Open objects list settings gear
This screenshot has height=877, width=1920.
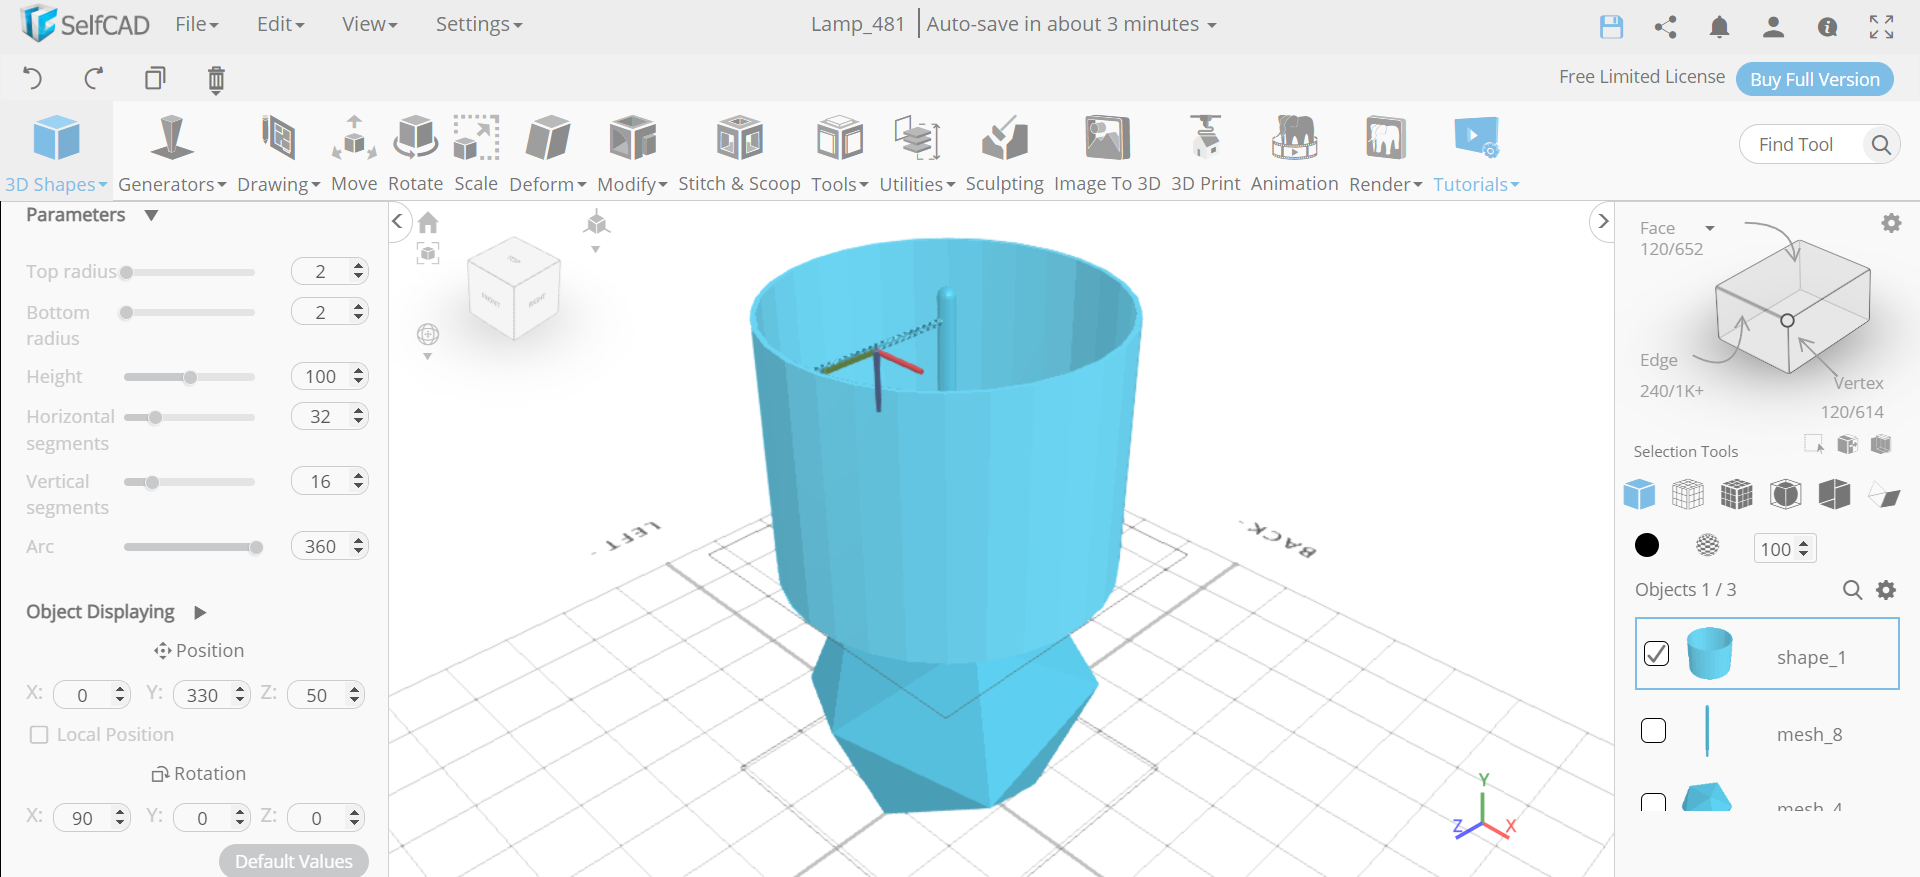[1886, 590]
